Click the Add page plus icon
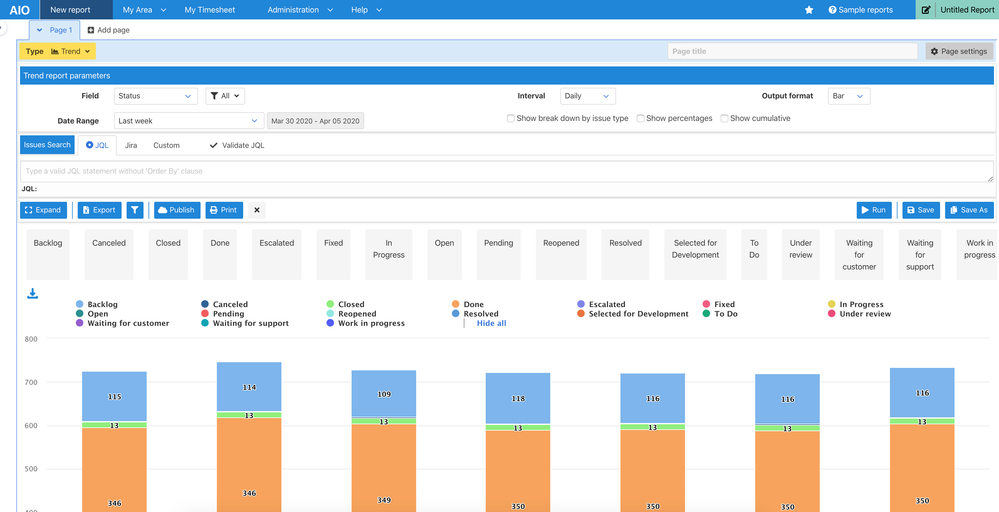Viewport: 999px width, 512px height. click(91, 30)
